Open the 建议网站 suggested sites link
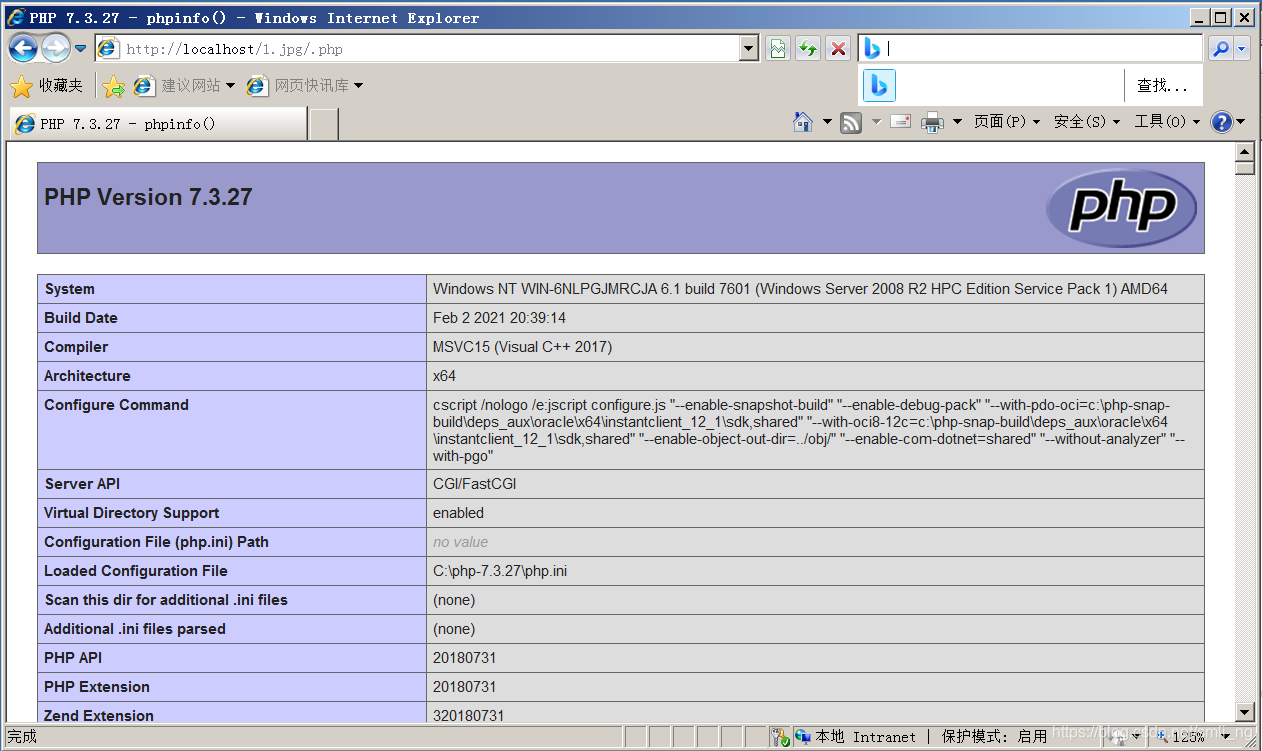This screenshot has width=1262, height=751. click(184, 86)
